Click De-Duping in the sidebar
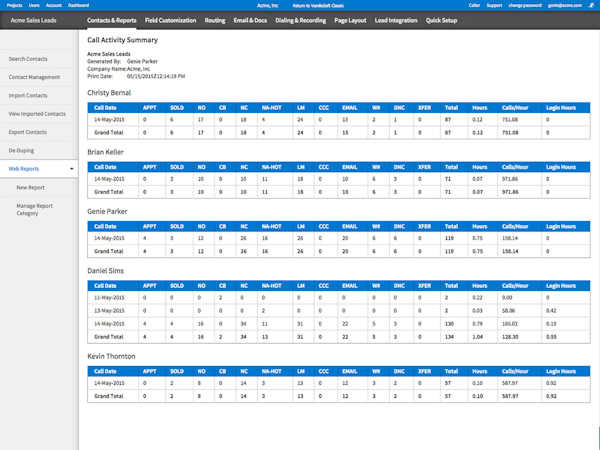Viewport: 600px width, 450px height. 20,150
